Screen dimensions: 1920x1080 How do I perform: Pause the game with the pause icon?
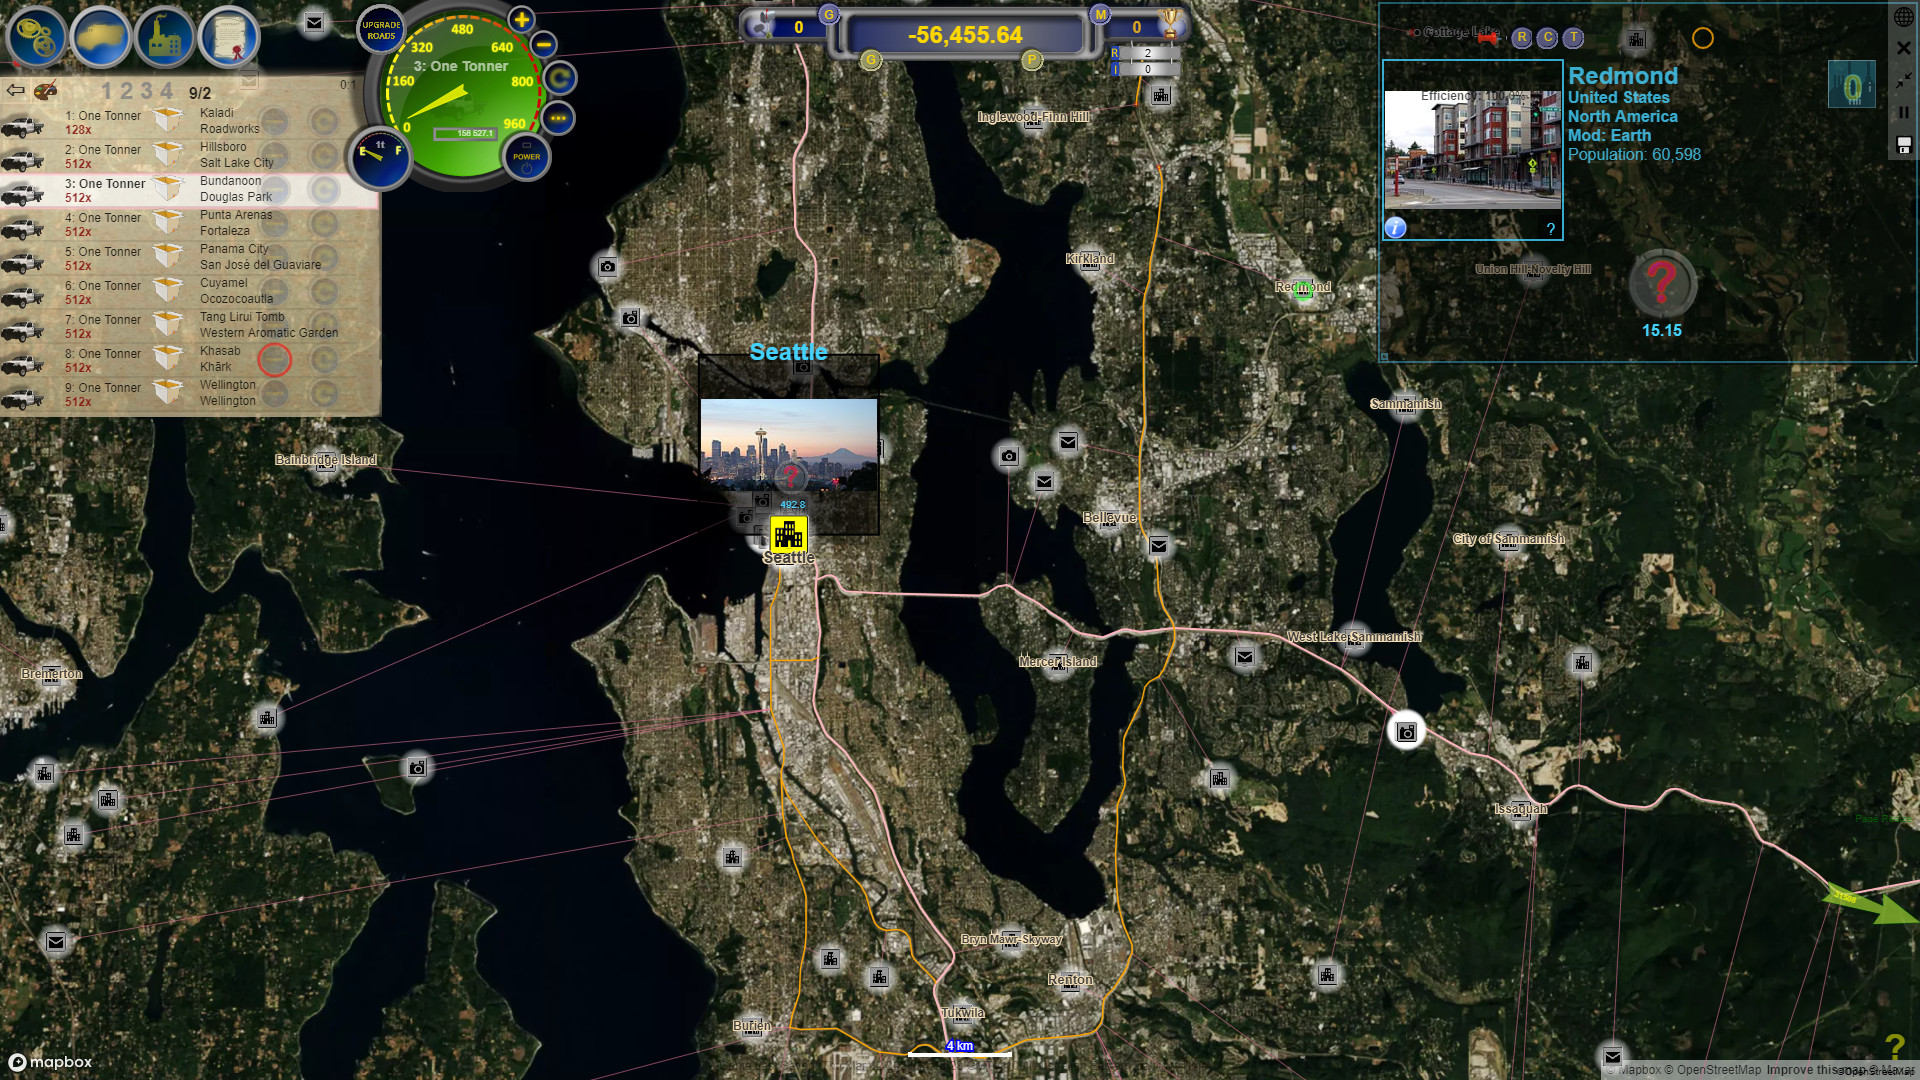(x=1904, y=113)
